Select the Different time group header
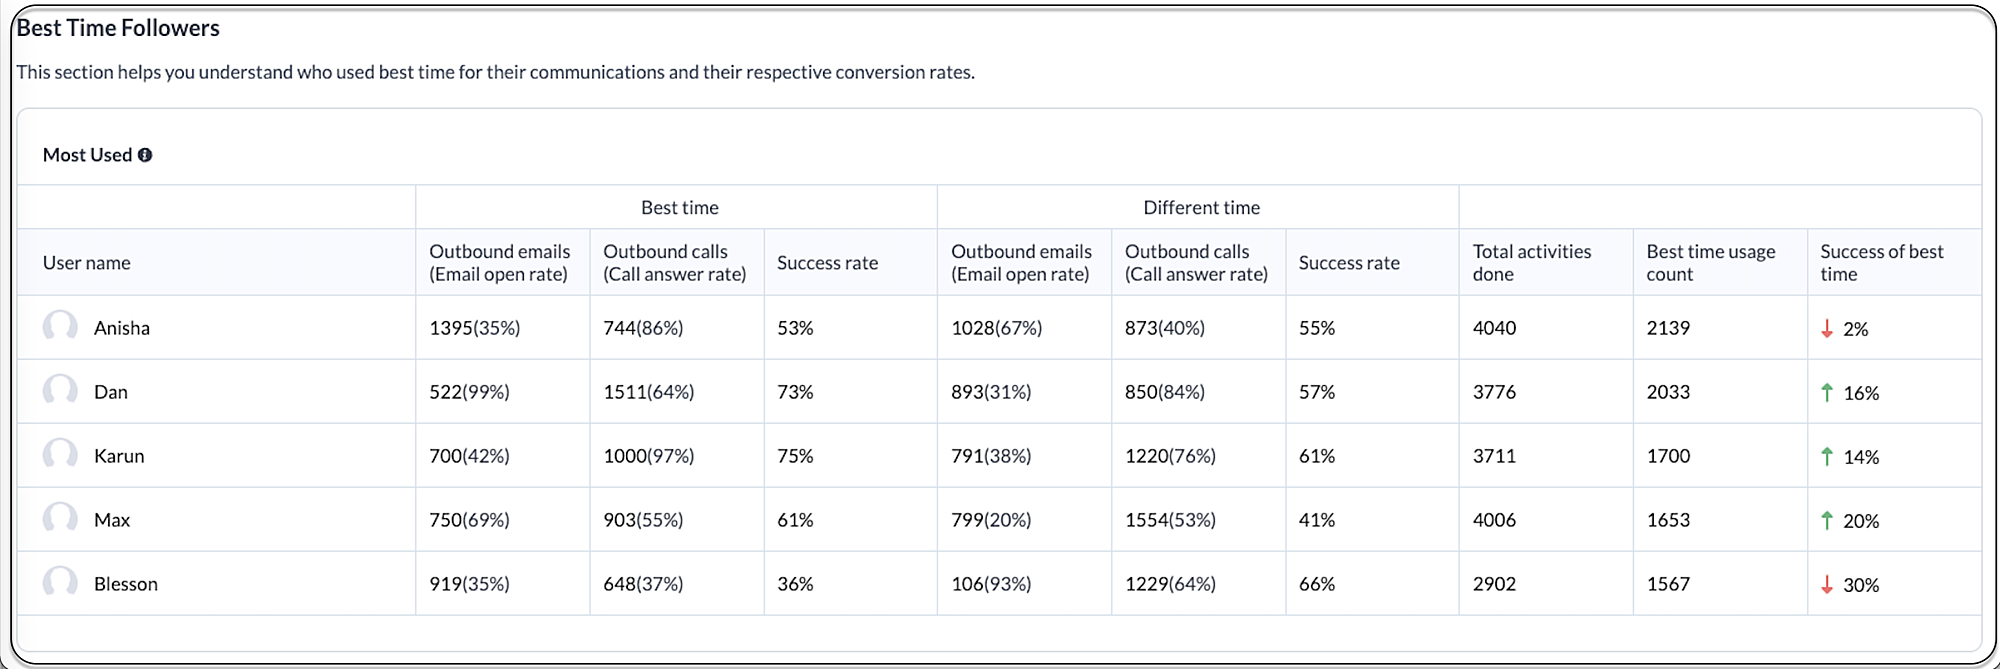Screen dimensions: 2000x669 (x=1201, y=207)
